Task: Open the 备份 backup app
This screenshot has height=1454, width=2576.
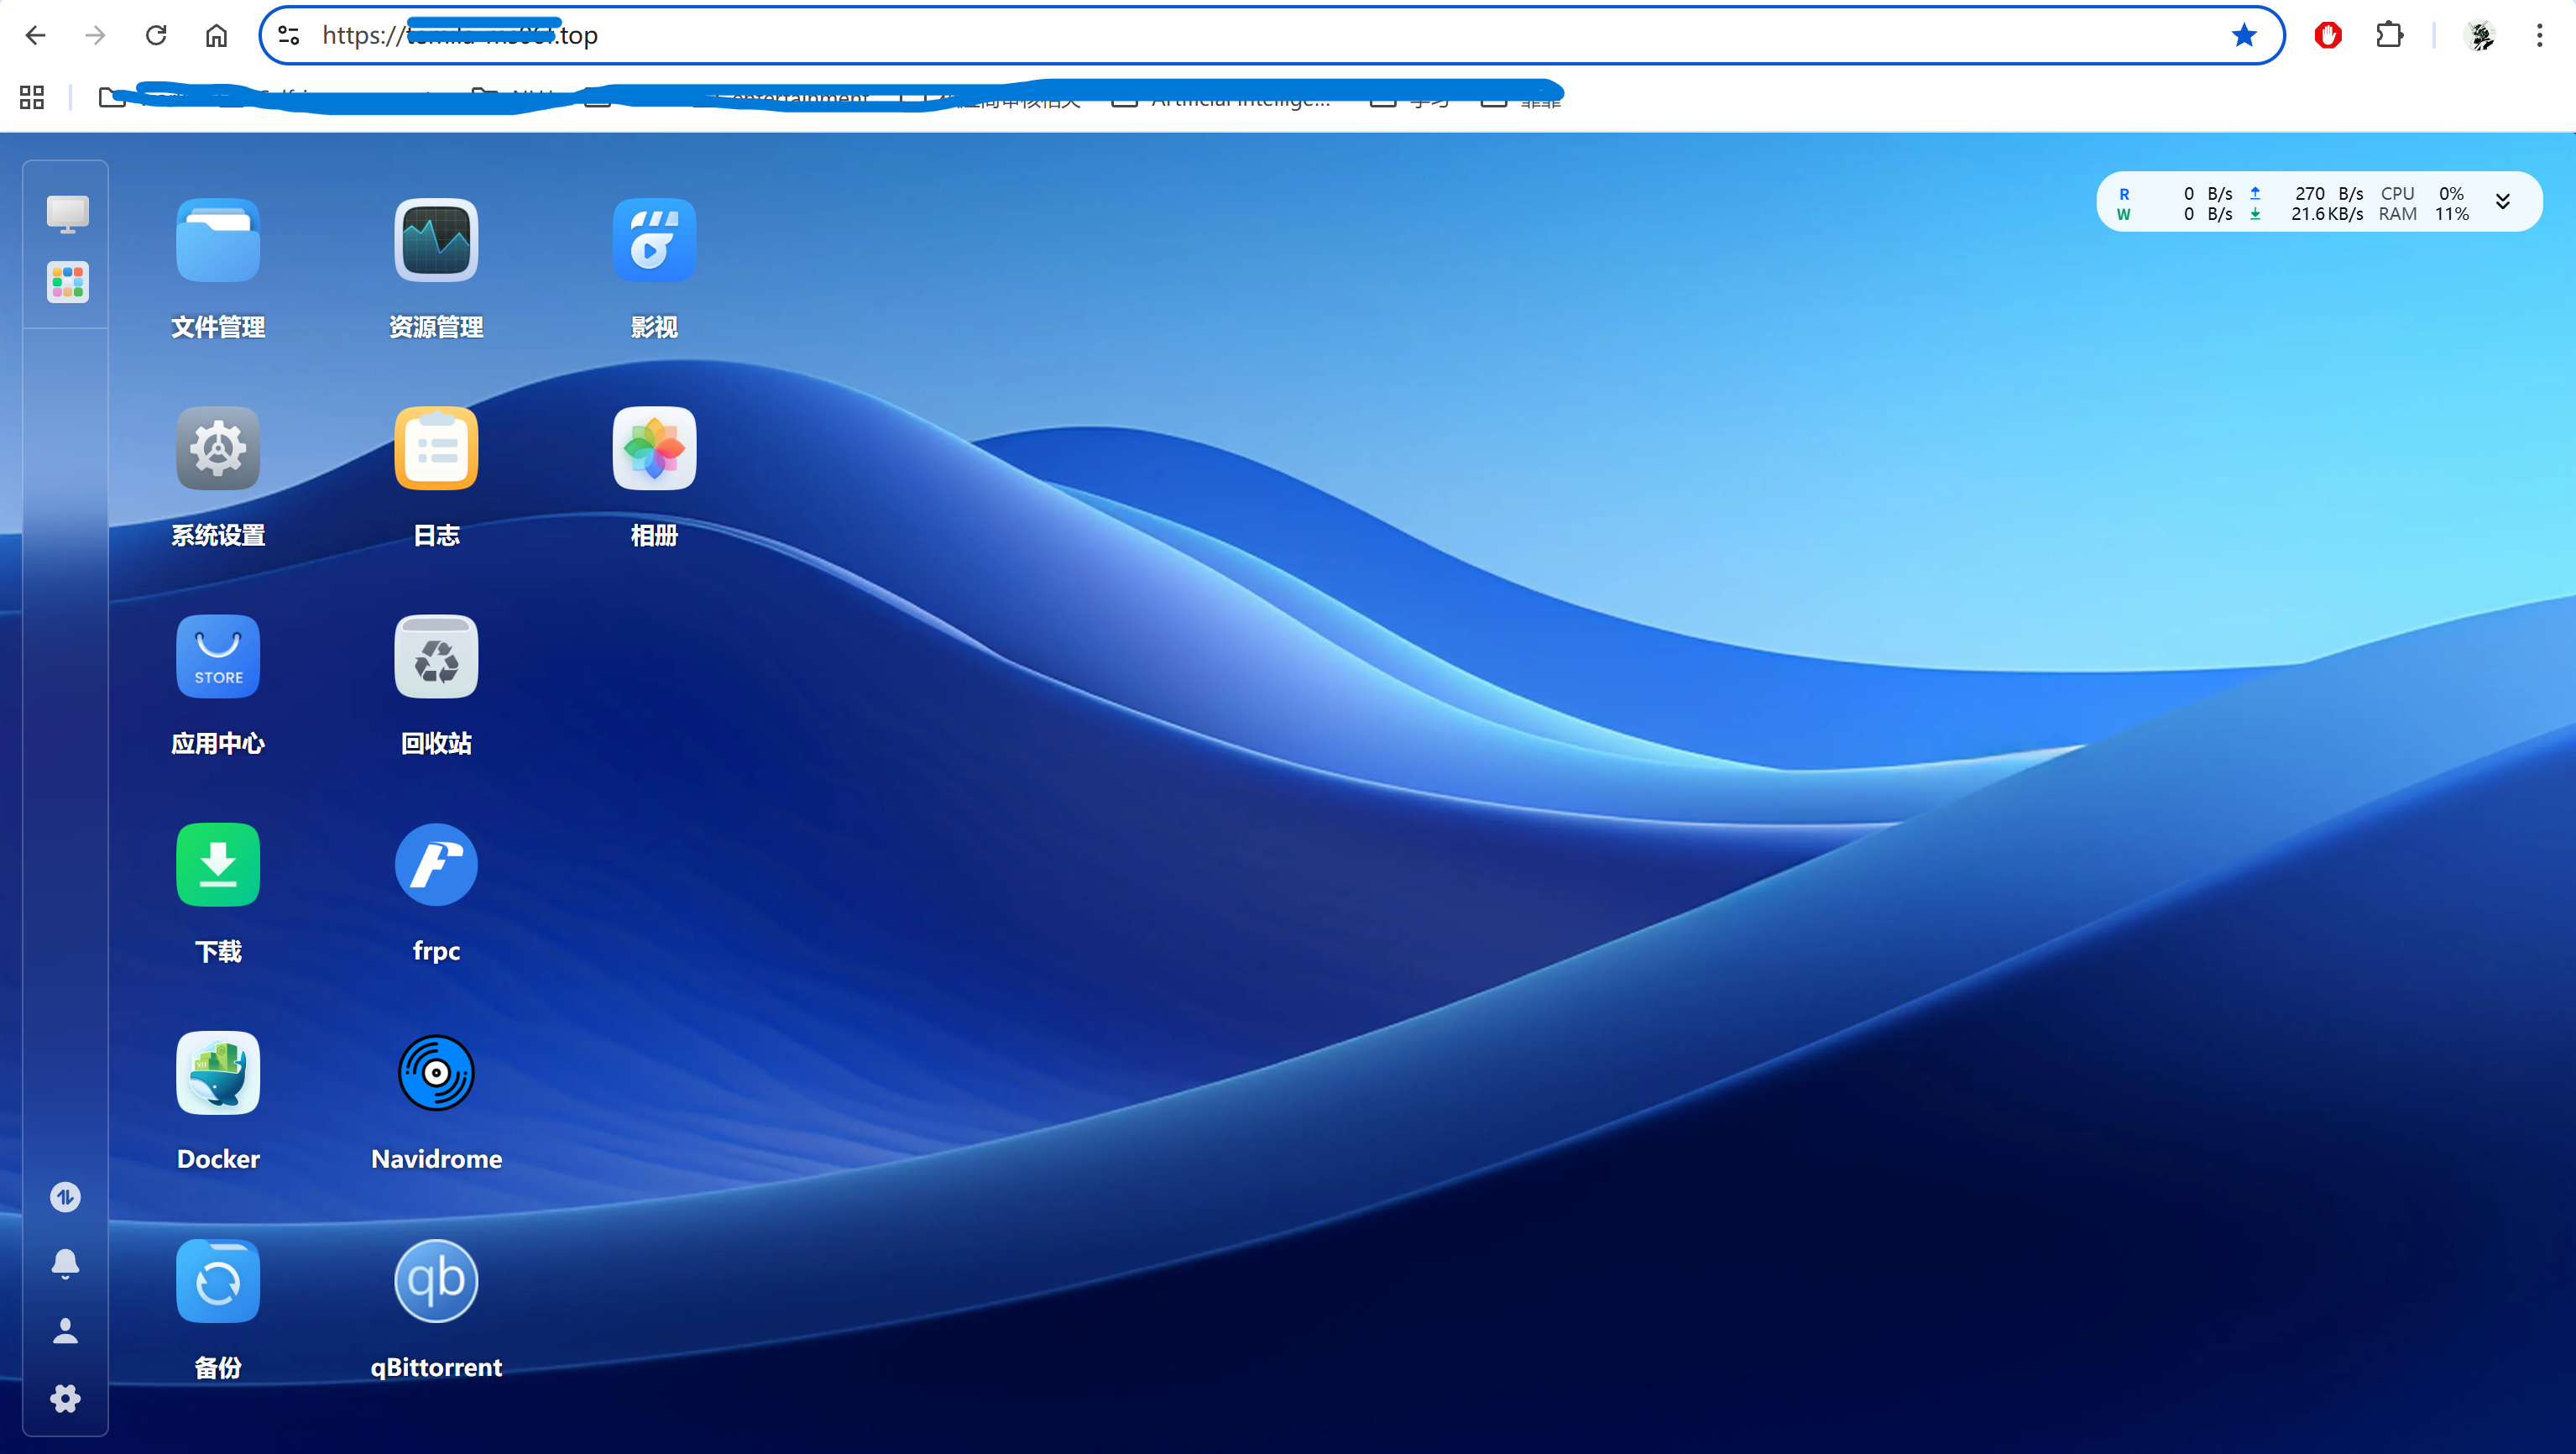Action: (x=218, y=1281)
